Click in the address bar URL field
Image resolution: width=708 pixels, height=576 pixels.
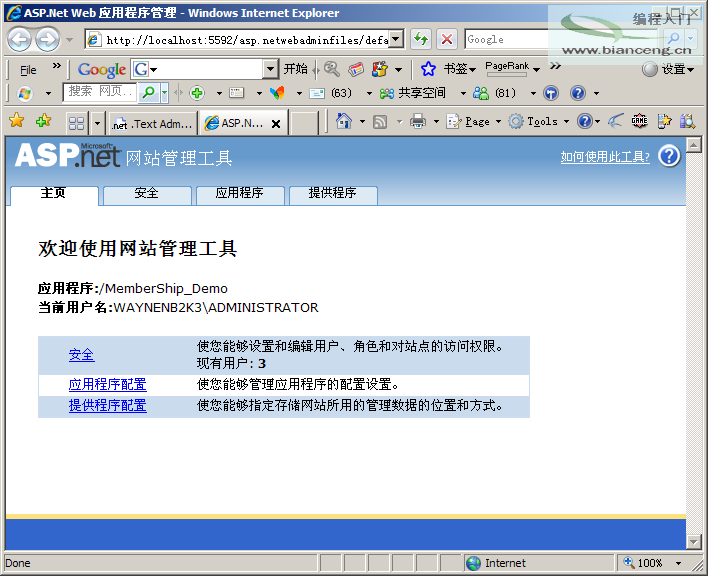click(x=247, y=40)
